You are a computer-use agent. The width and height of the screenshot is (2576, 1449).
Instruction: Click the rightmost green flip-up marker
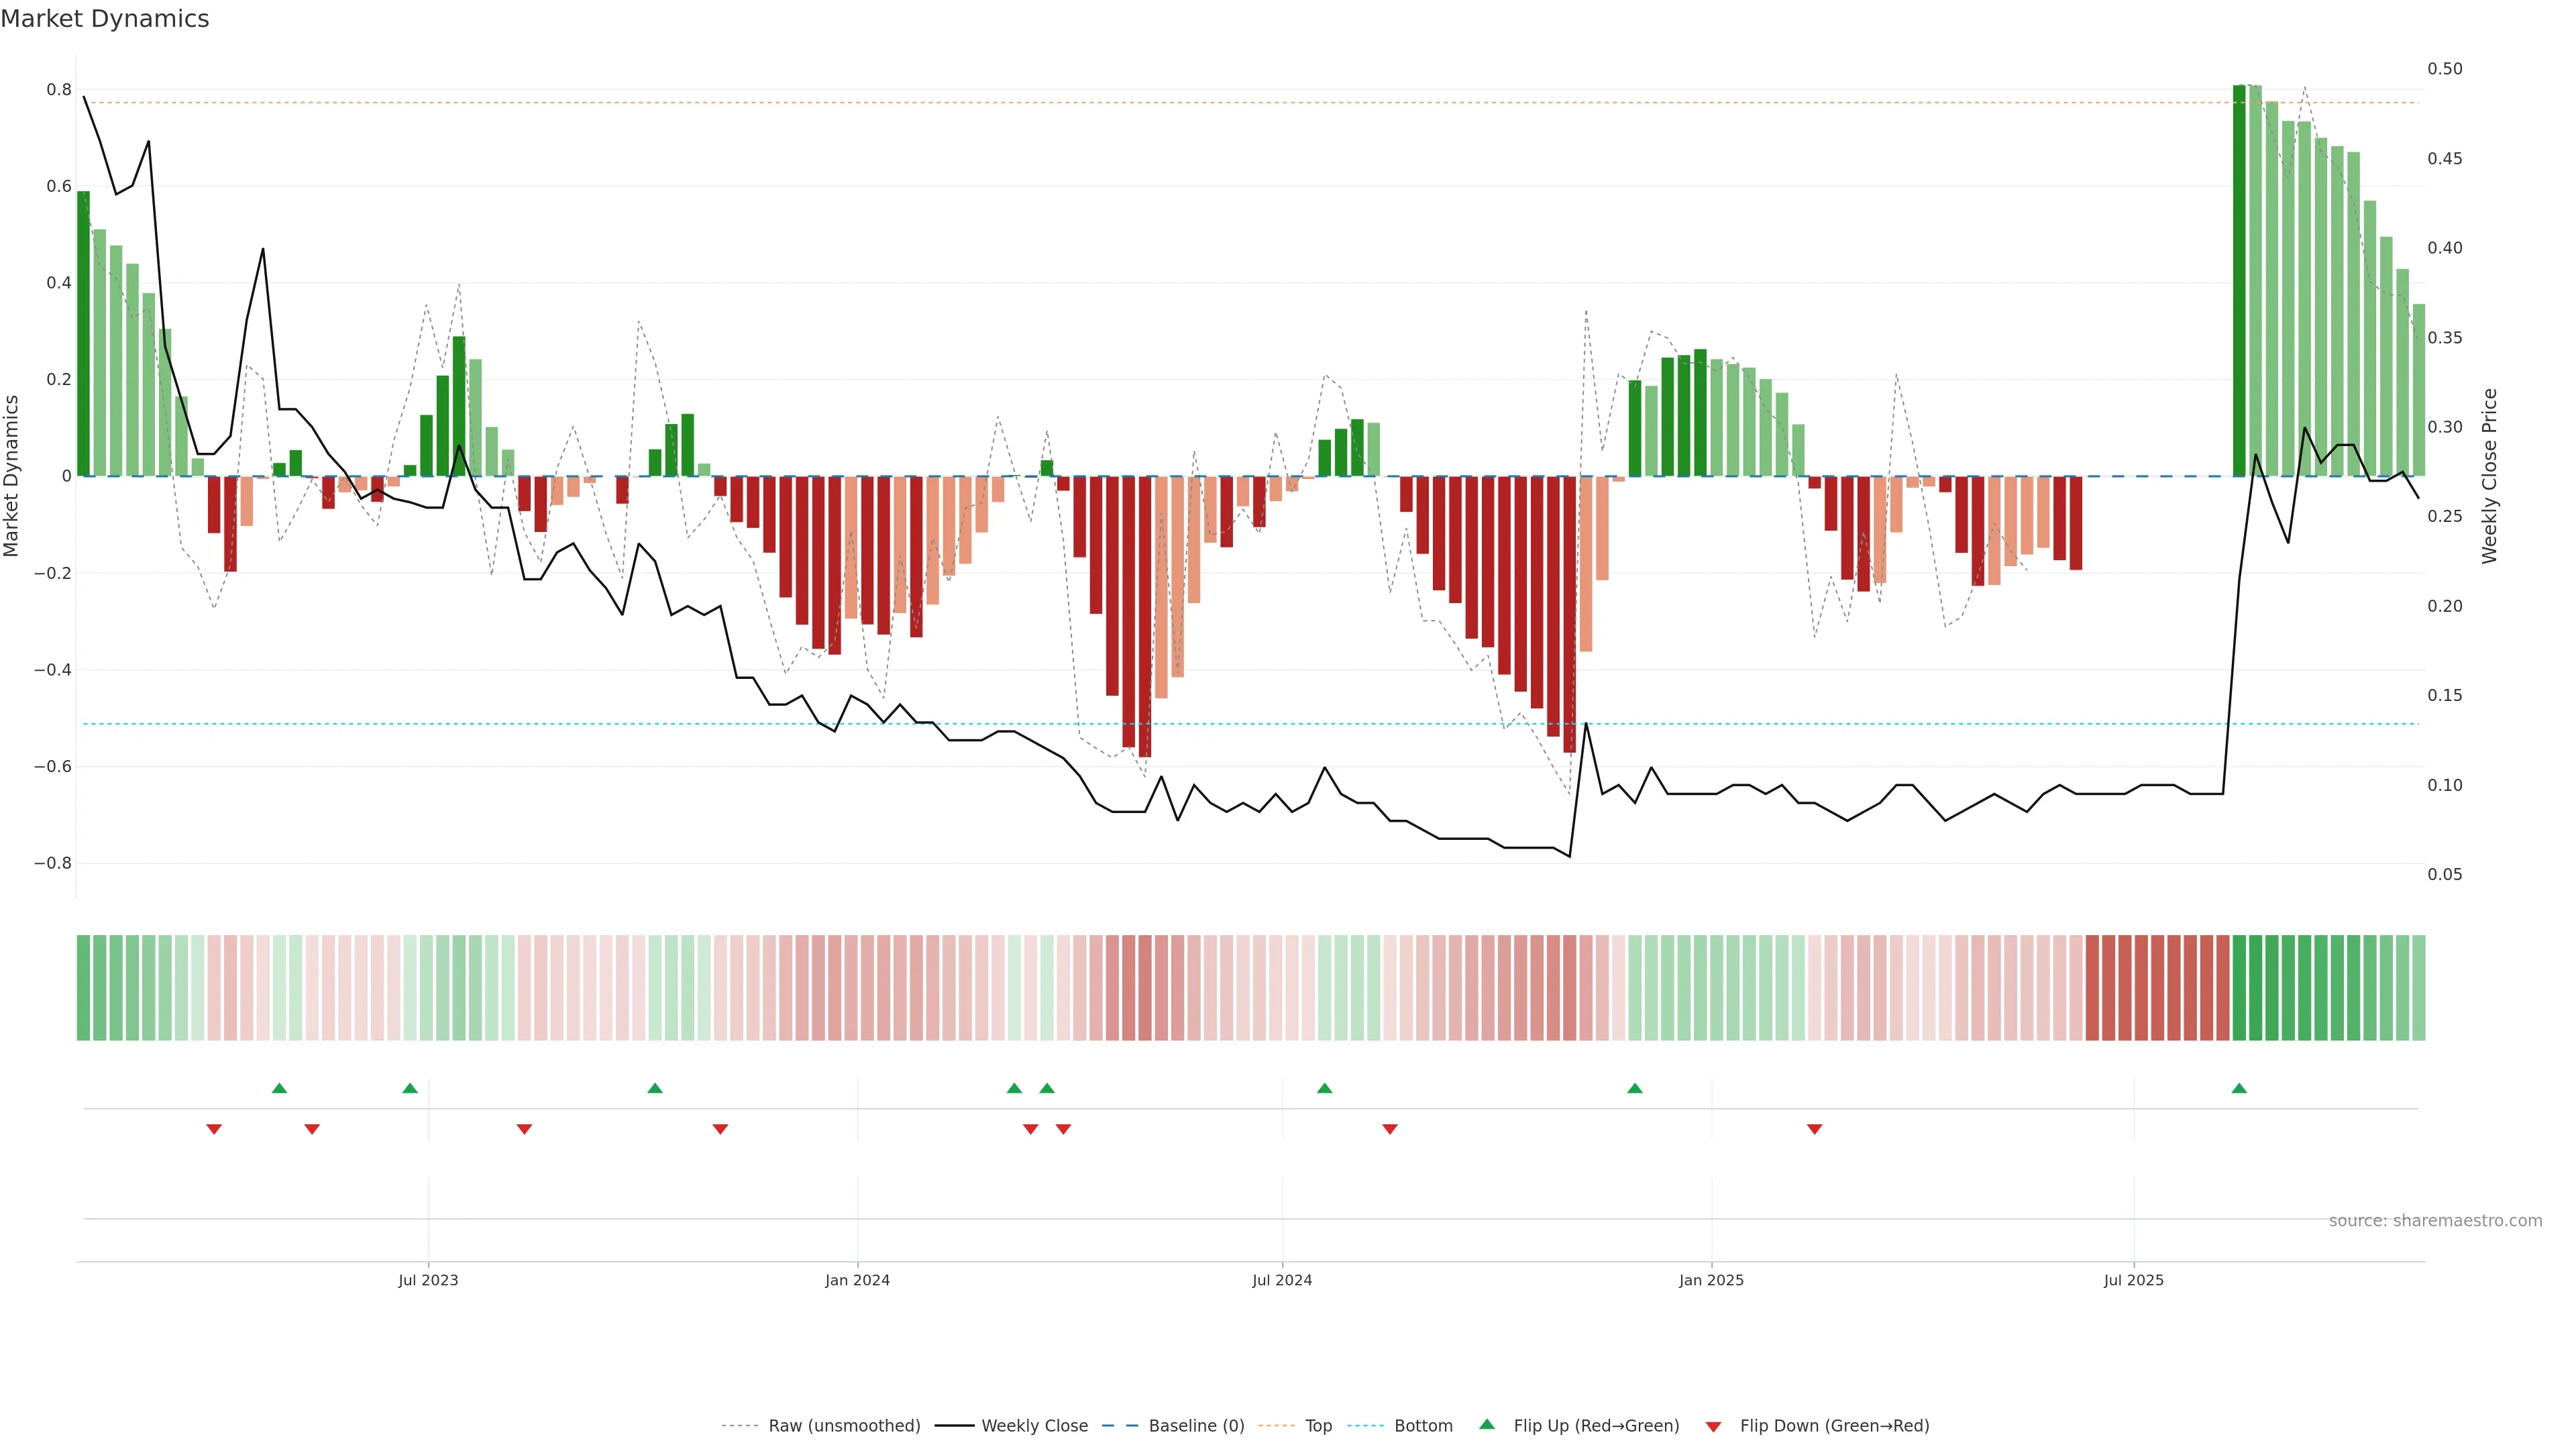coord(2239,1088)
